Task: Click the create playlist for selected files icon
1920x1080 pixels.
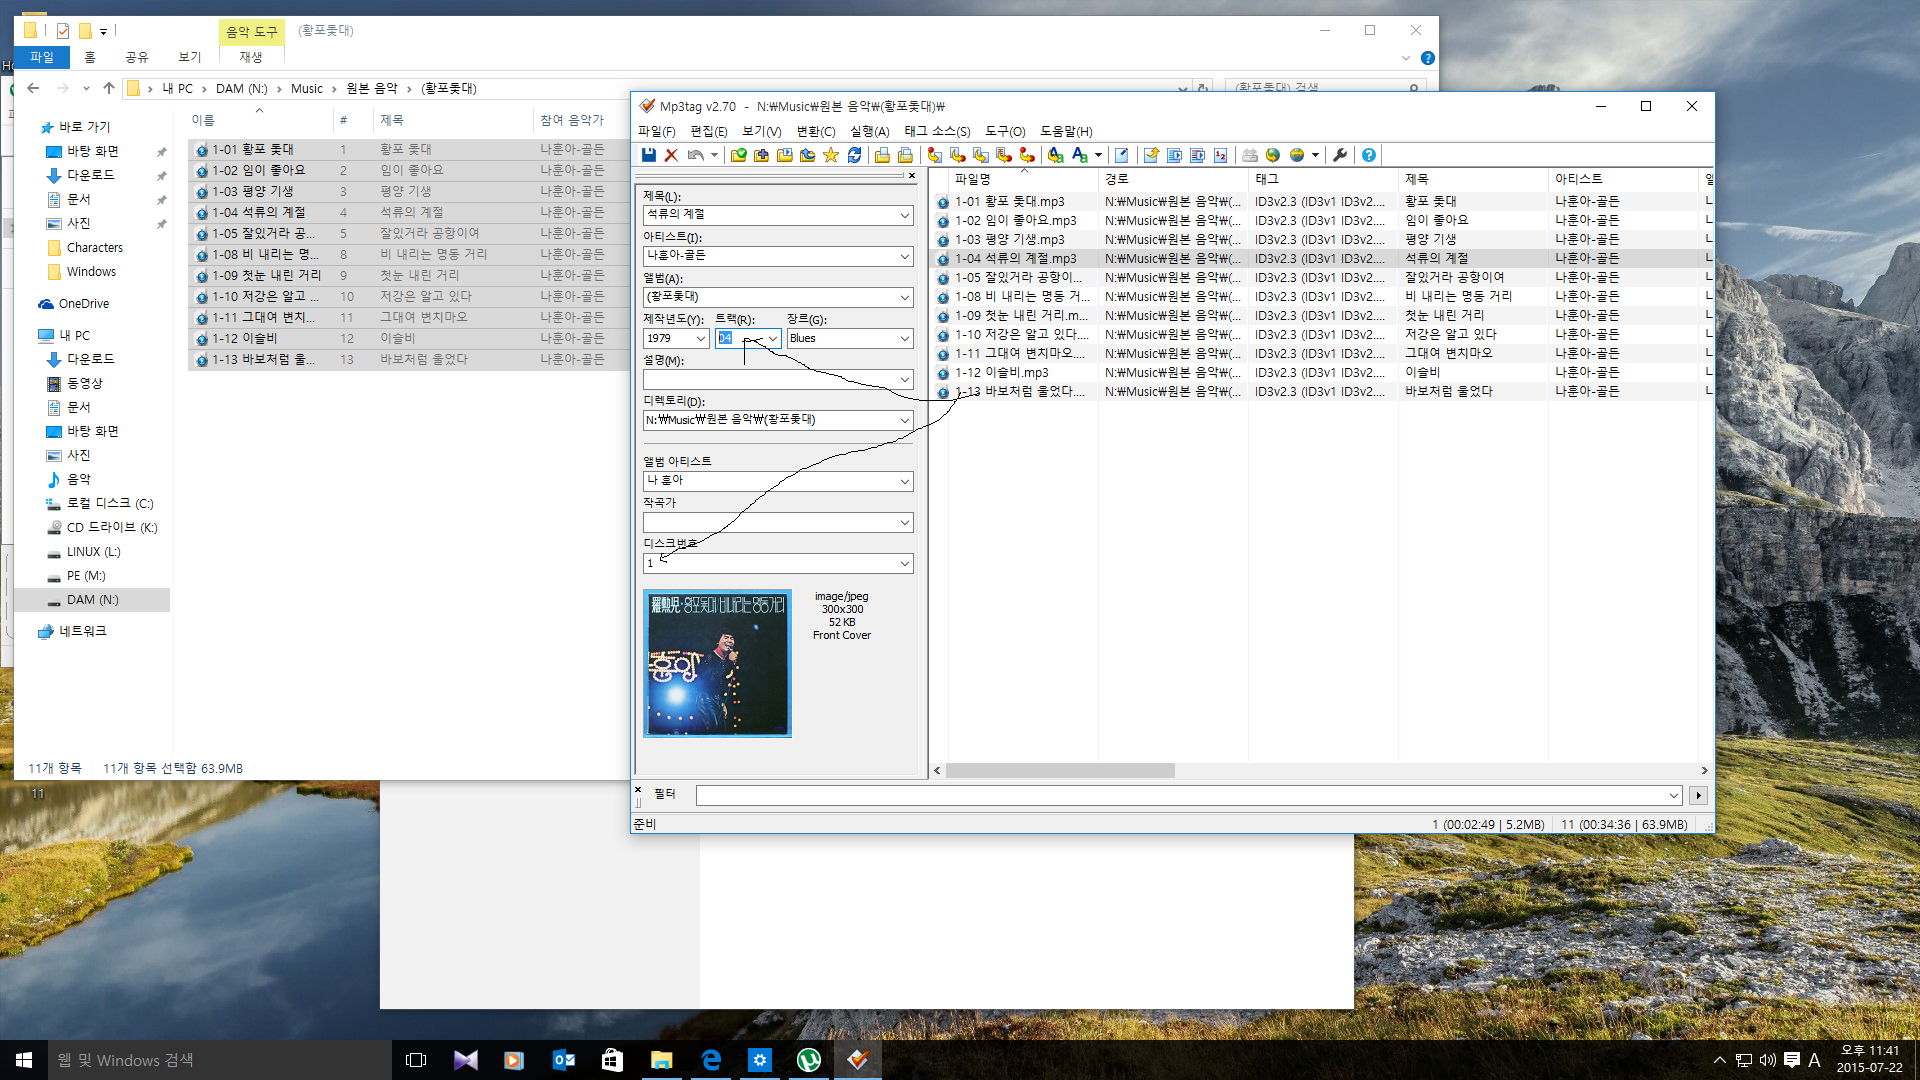Action: click(x=905, y=155)
